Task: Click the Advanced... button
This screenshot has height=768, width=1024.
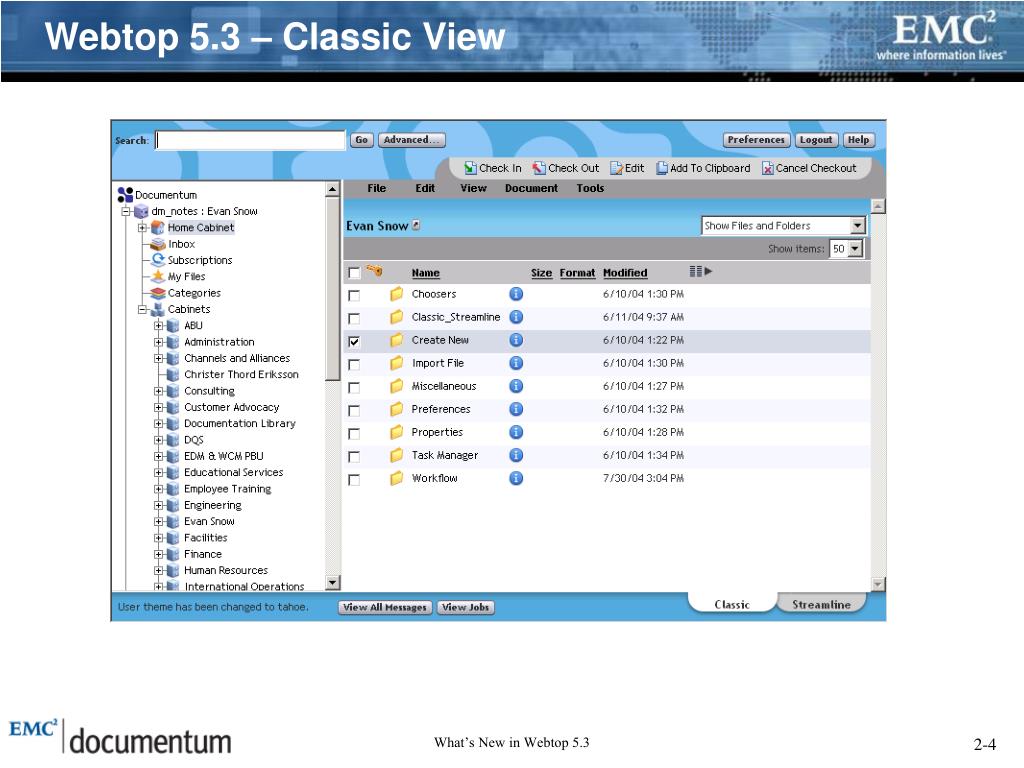Action: pos(411,140)
